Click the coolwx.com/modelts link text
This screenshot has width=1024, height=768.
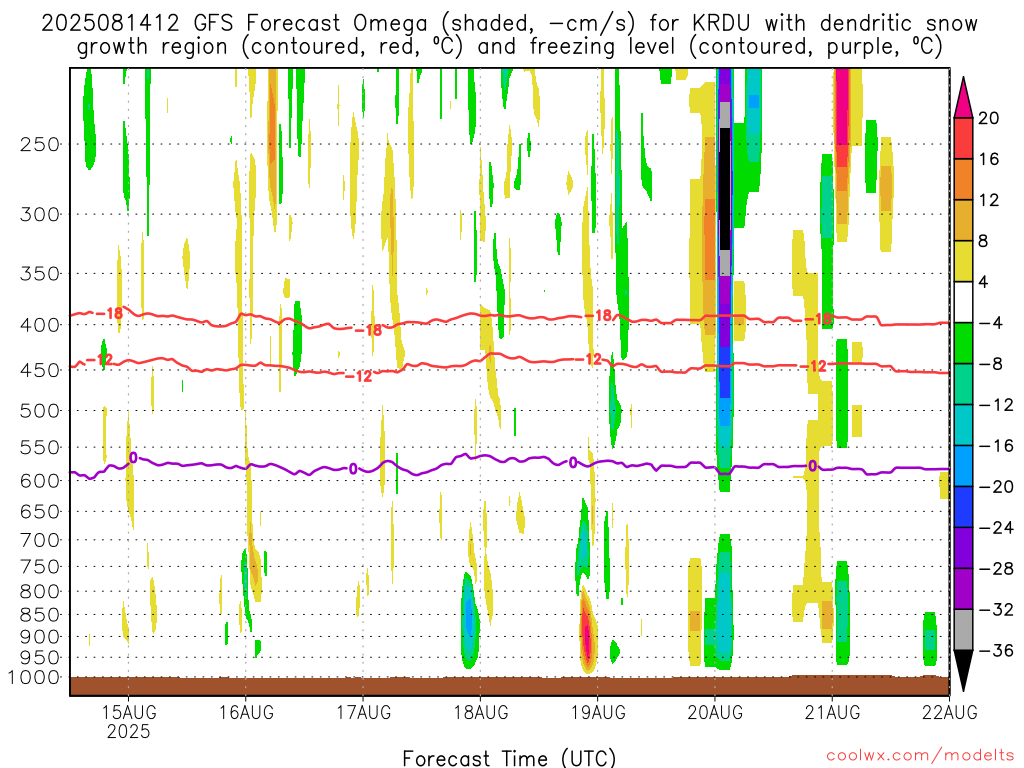pyautogui.click(x=920, y=756)
